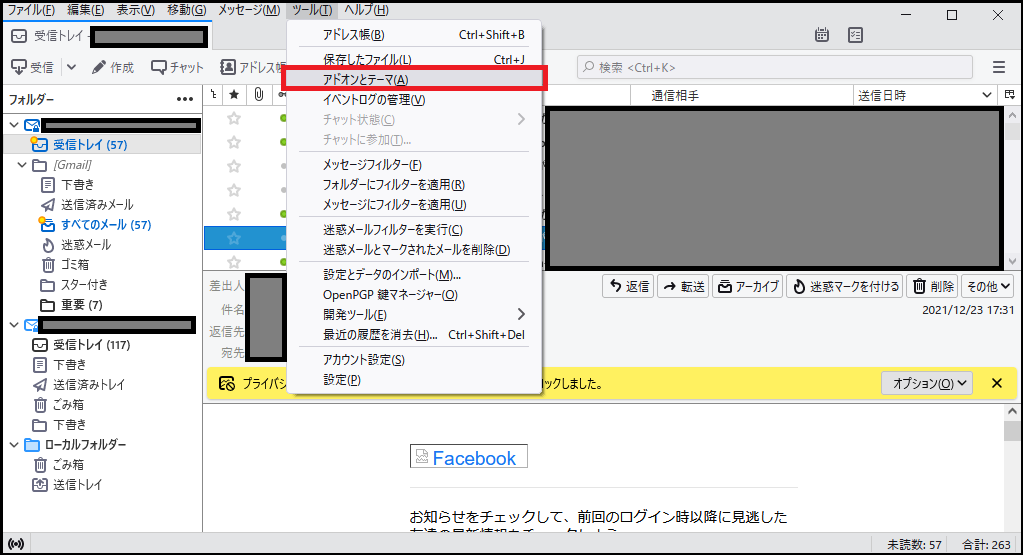Click the search field 検索
Viewport: 1023px width, 555px height.
coord(774,67)
